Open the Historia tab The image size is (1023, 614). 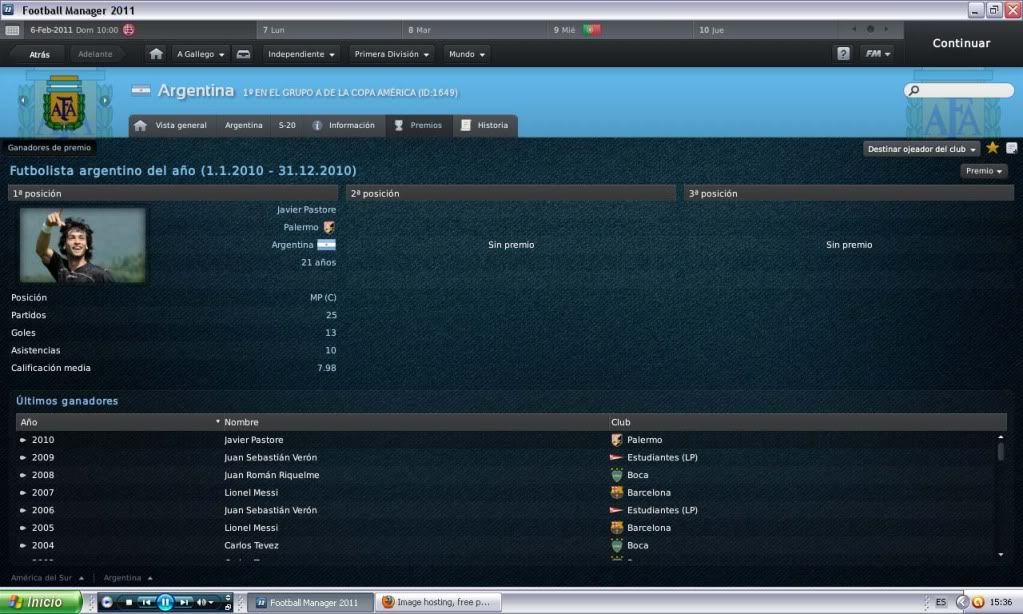485,125
